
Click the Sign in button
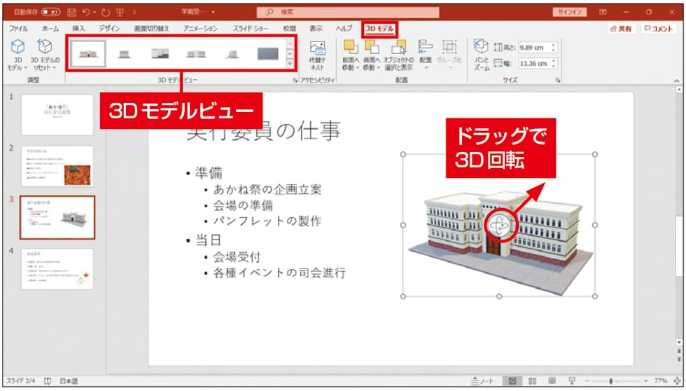pyautogui.click(x=569, y=12)
